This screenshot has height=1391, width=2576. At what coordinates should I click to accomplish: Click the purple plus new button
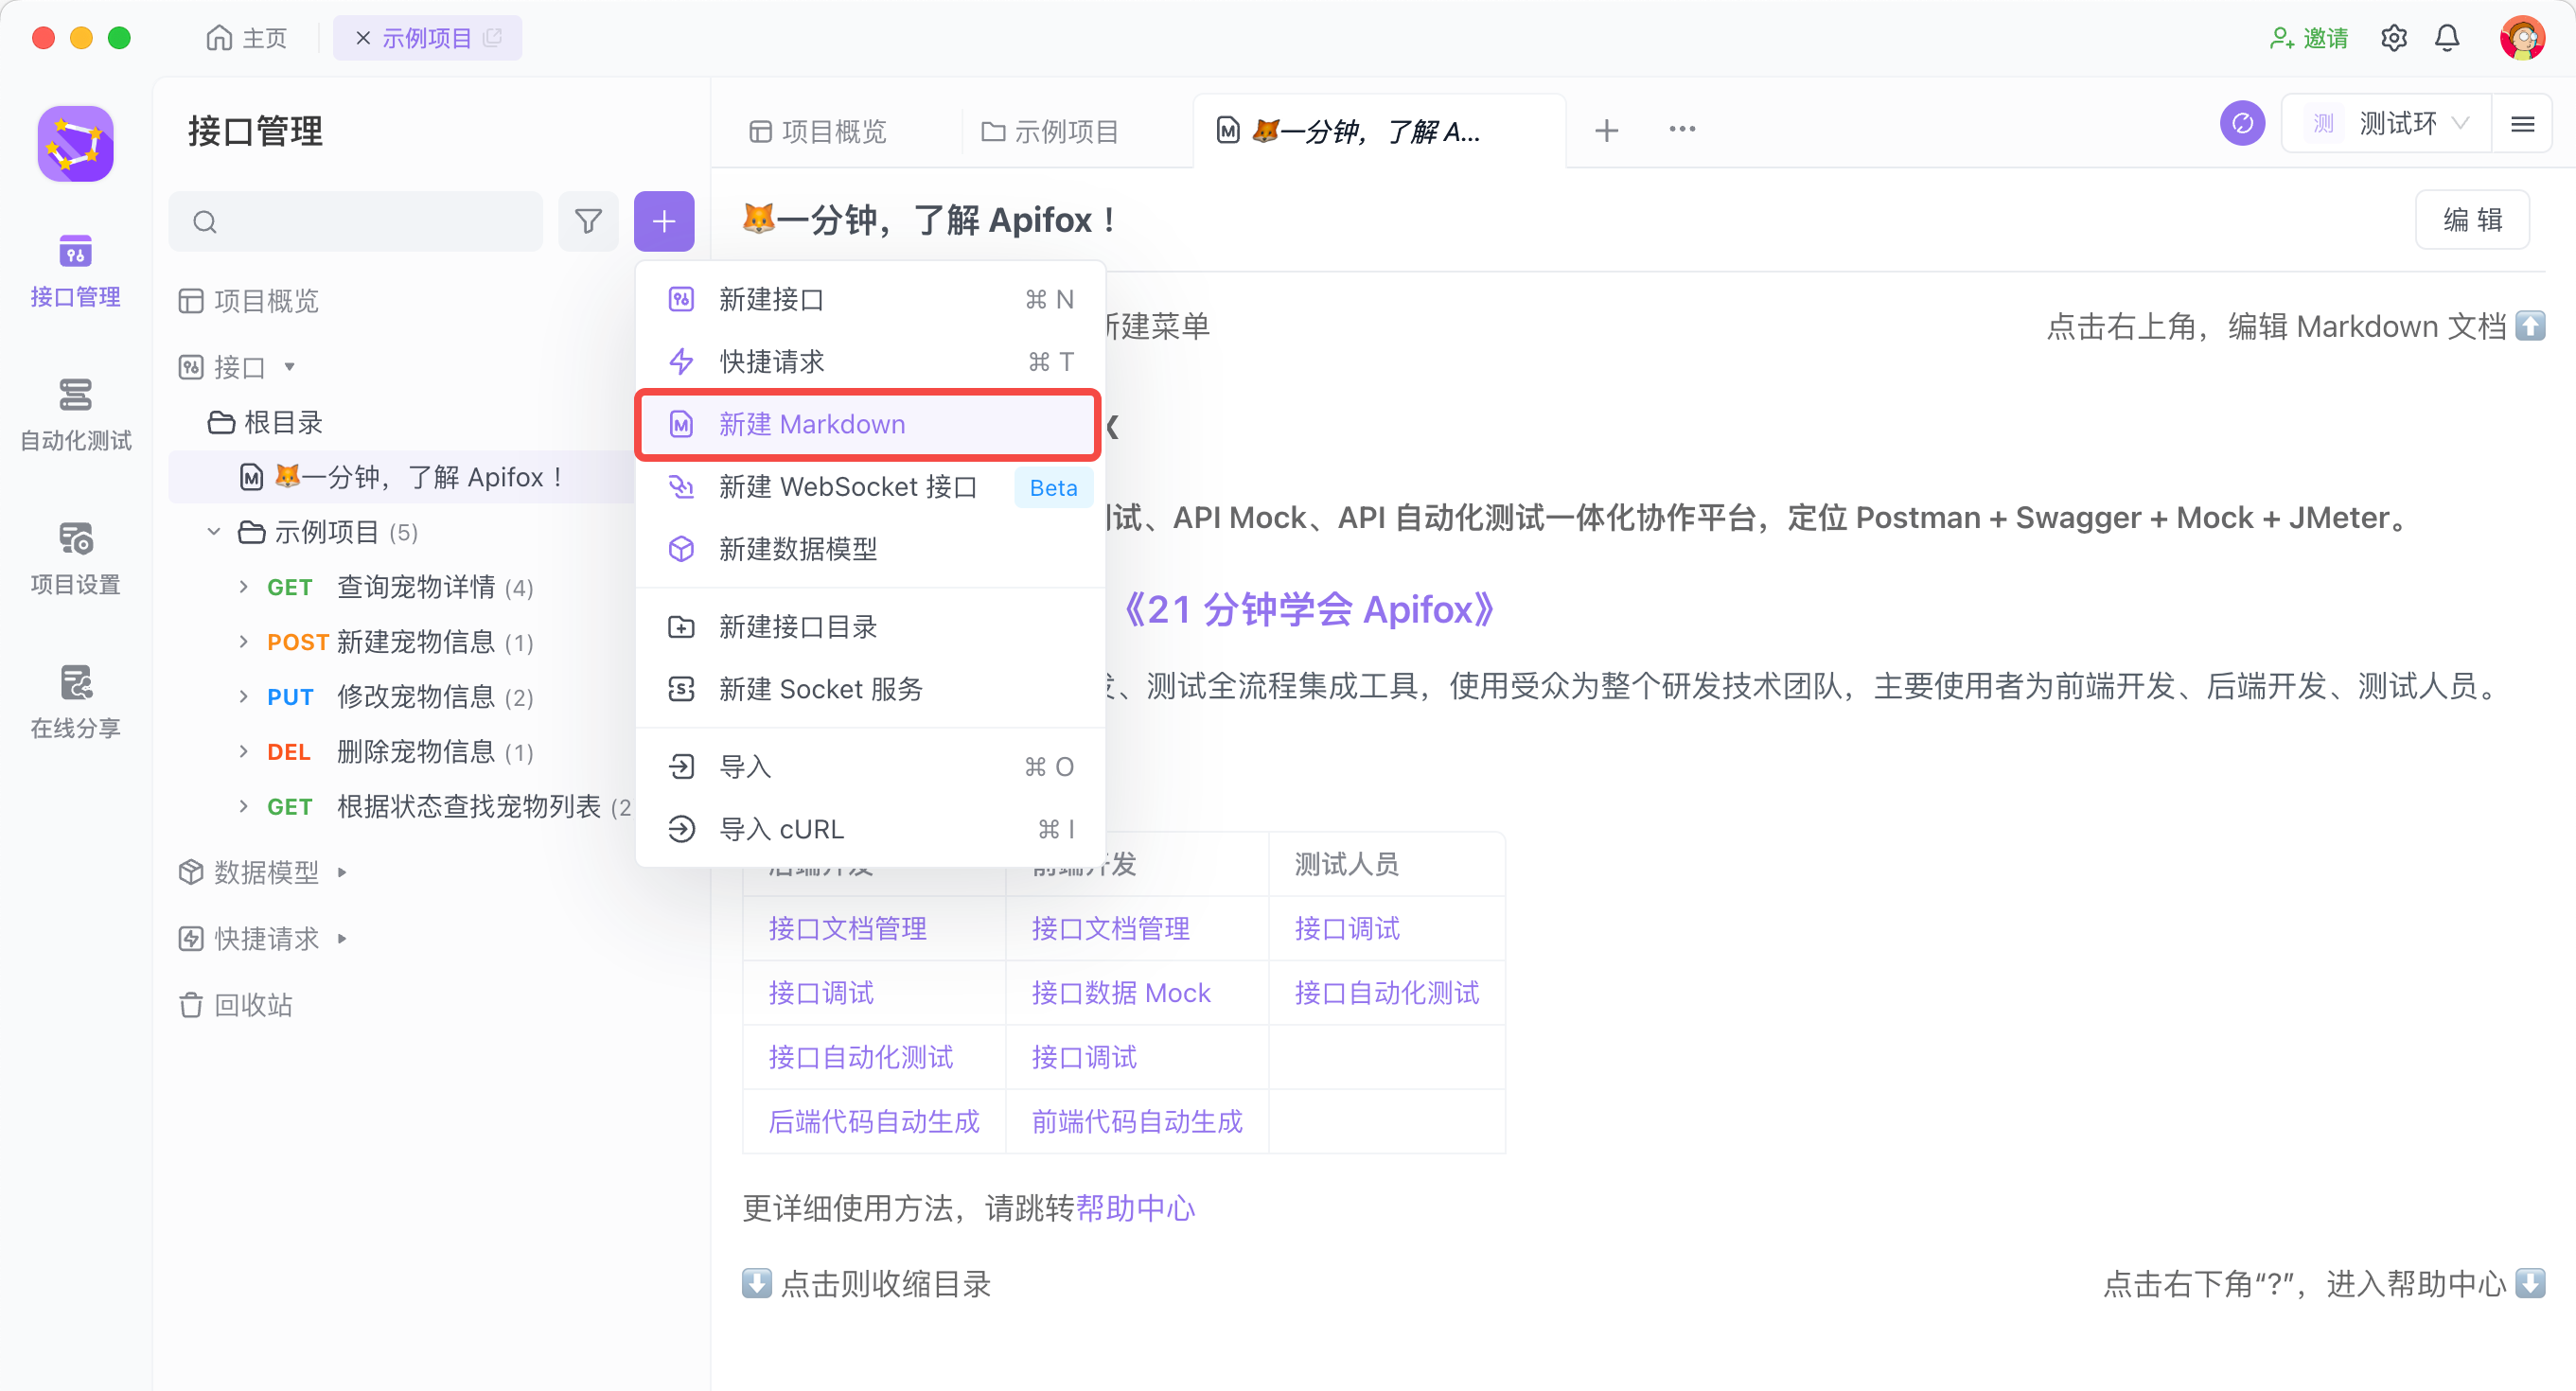coord(664,221)
